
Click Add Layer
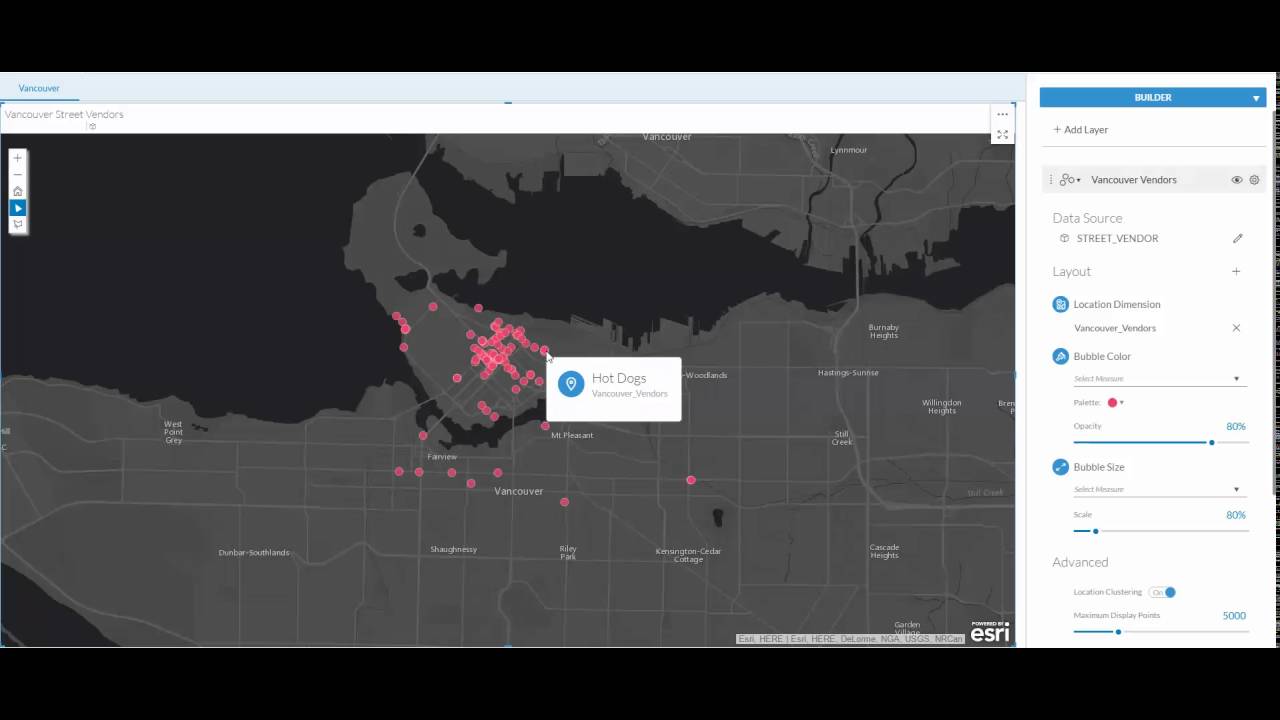1080,130
